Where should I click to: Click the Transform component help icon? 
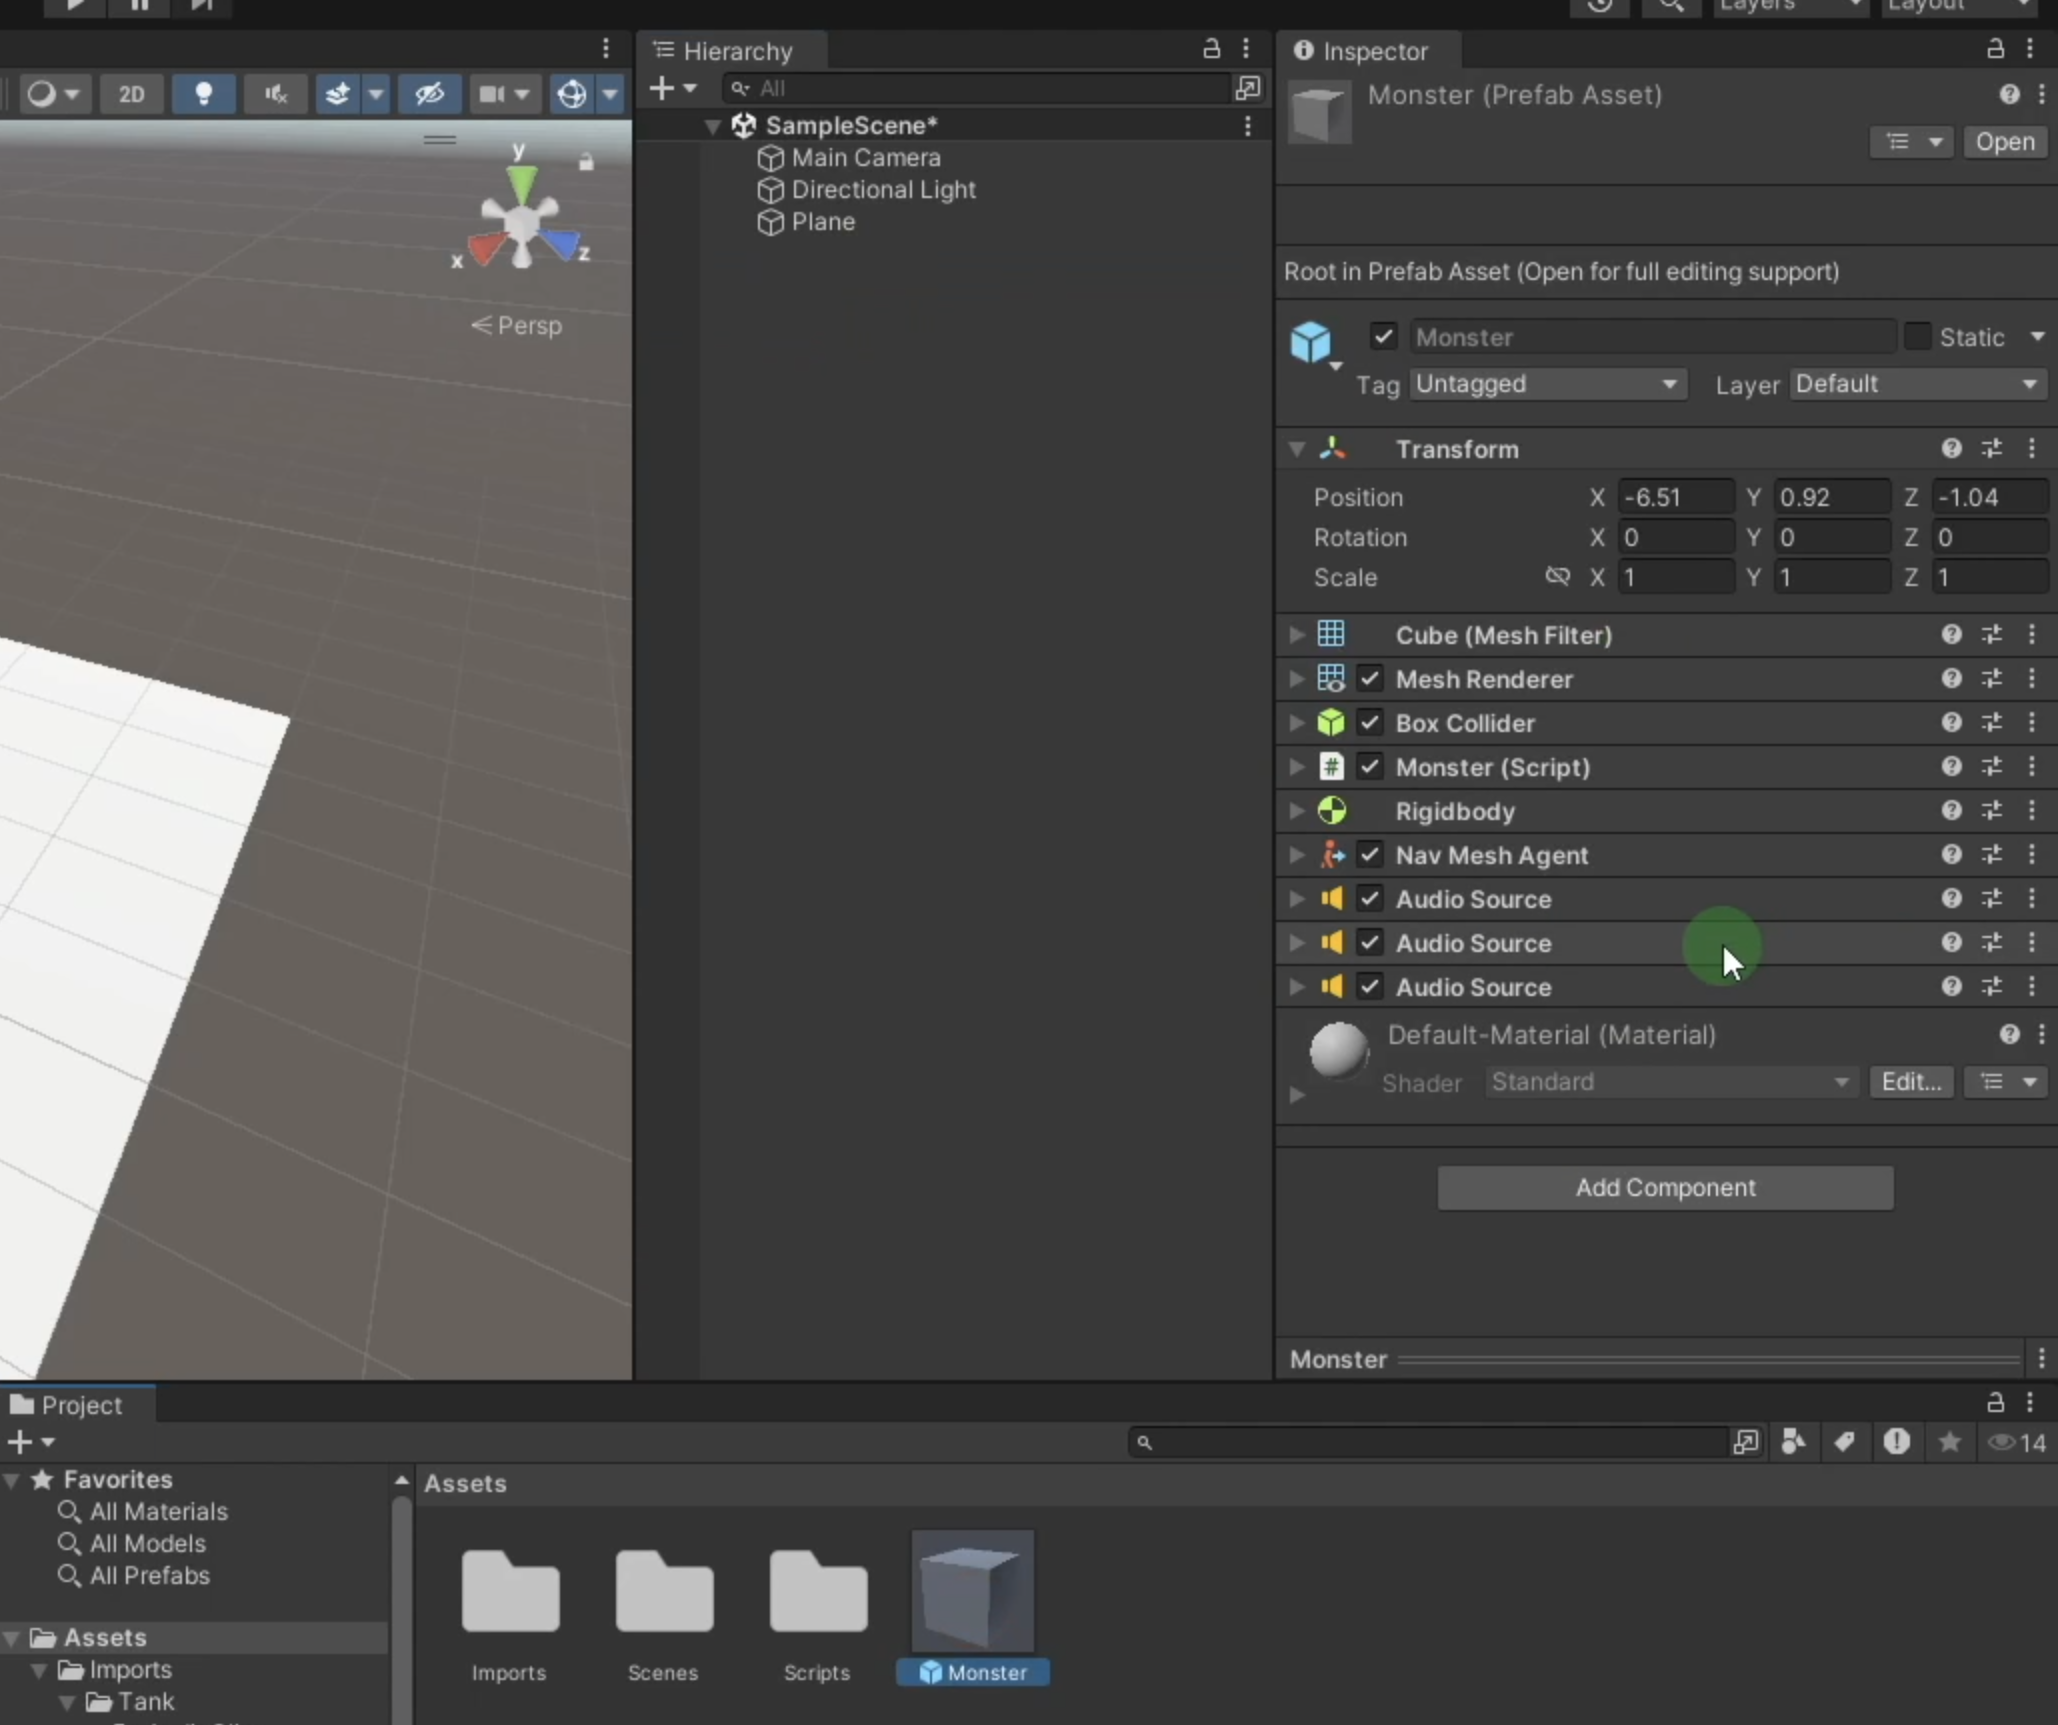pyautogui.click(x=1951, y=449)
